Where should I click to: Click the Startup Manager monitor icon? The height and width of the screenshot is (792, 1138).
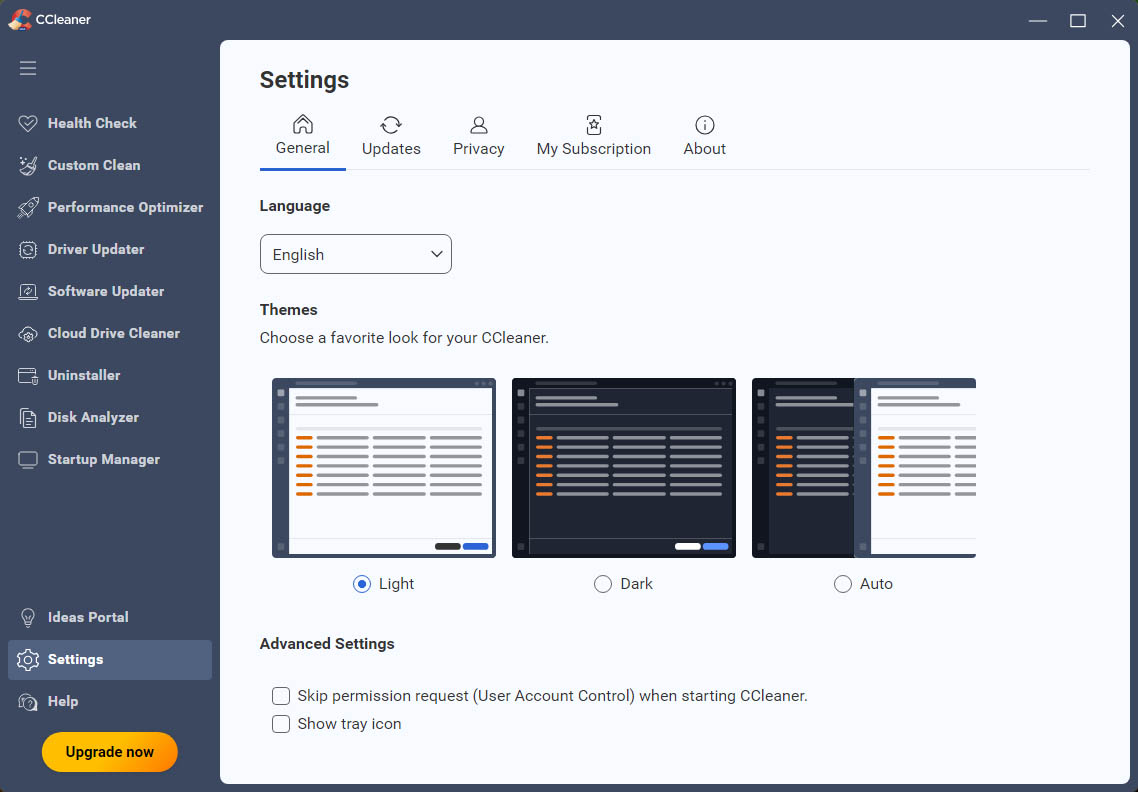tap(28, 460)
